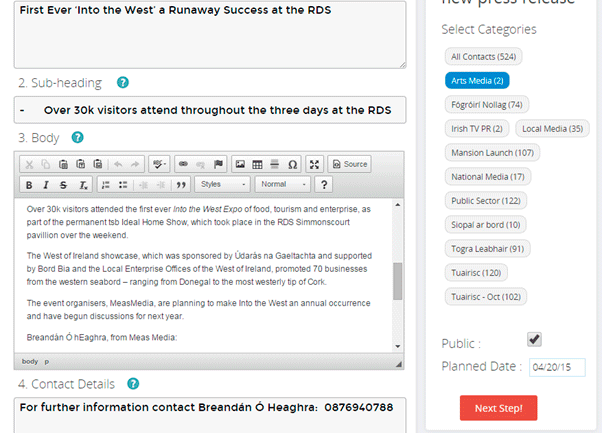This screenshot has width=602, height=433.
Task: Select the National Media (17) category
Action: 488,176
